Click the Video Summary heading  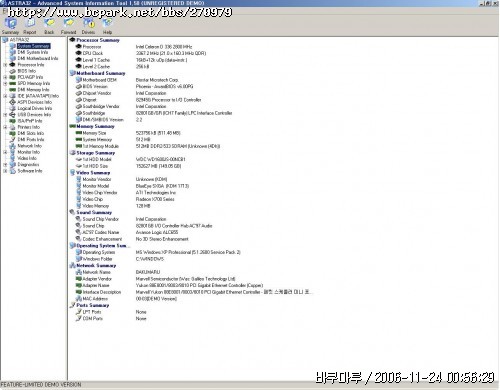click(x=93, y=173)
